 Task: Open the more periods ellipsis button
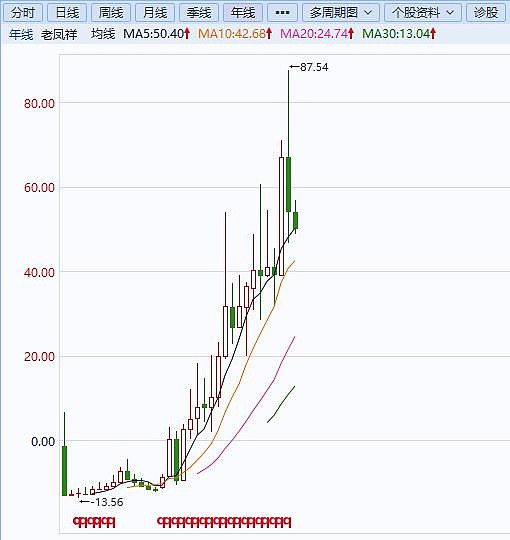(x=282, y=13)
